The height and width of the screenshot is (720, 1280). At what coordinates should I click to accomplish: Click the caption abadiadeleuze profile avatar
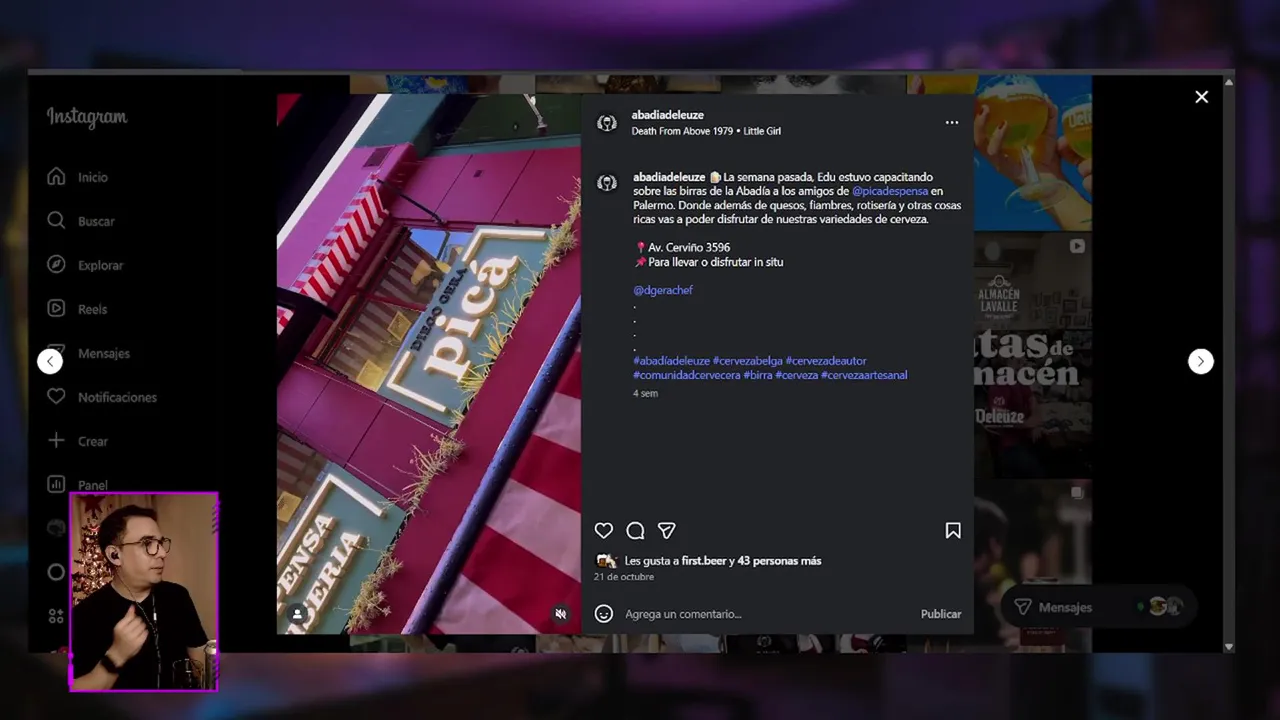(607, 183)
